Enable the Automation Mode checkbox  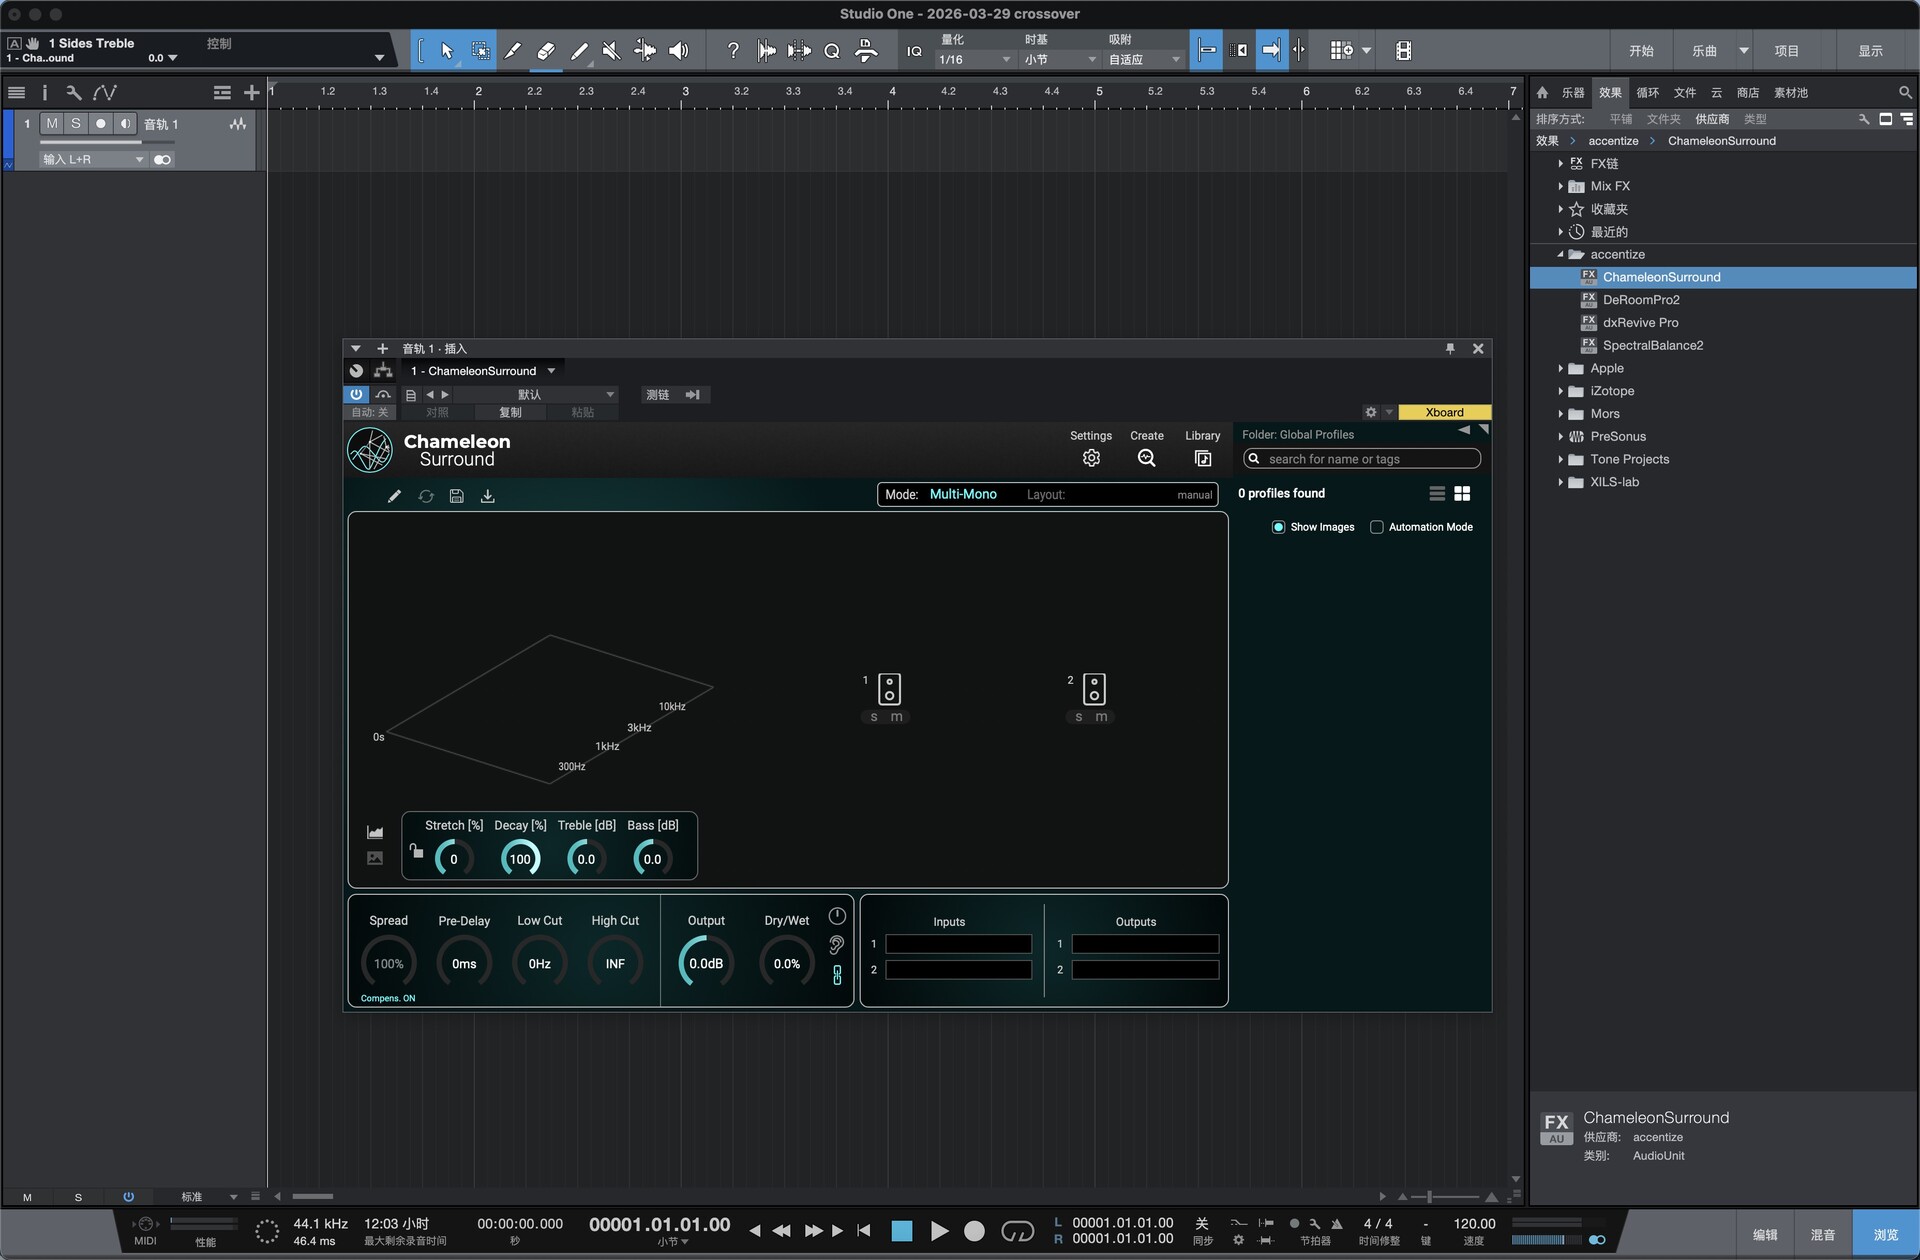[1377, 527]
